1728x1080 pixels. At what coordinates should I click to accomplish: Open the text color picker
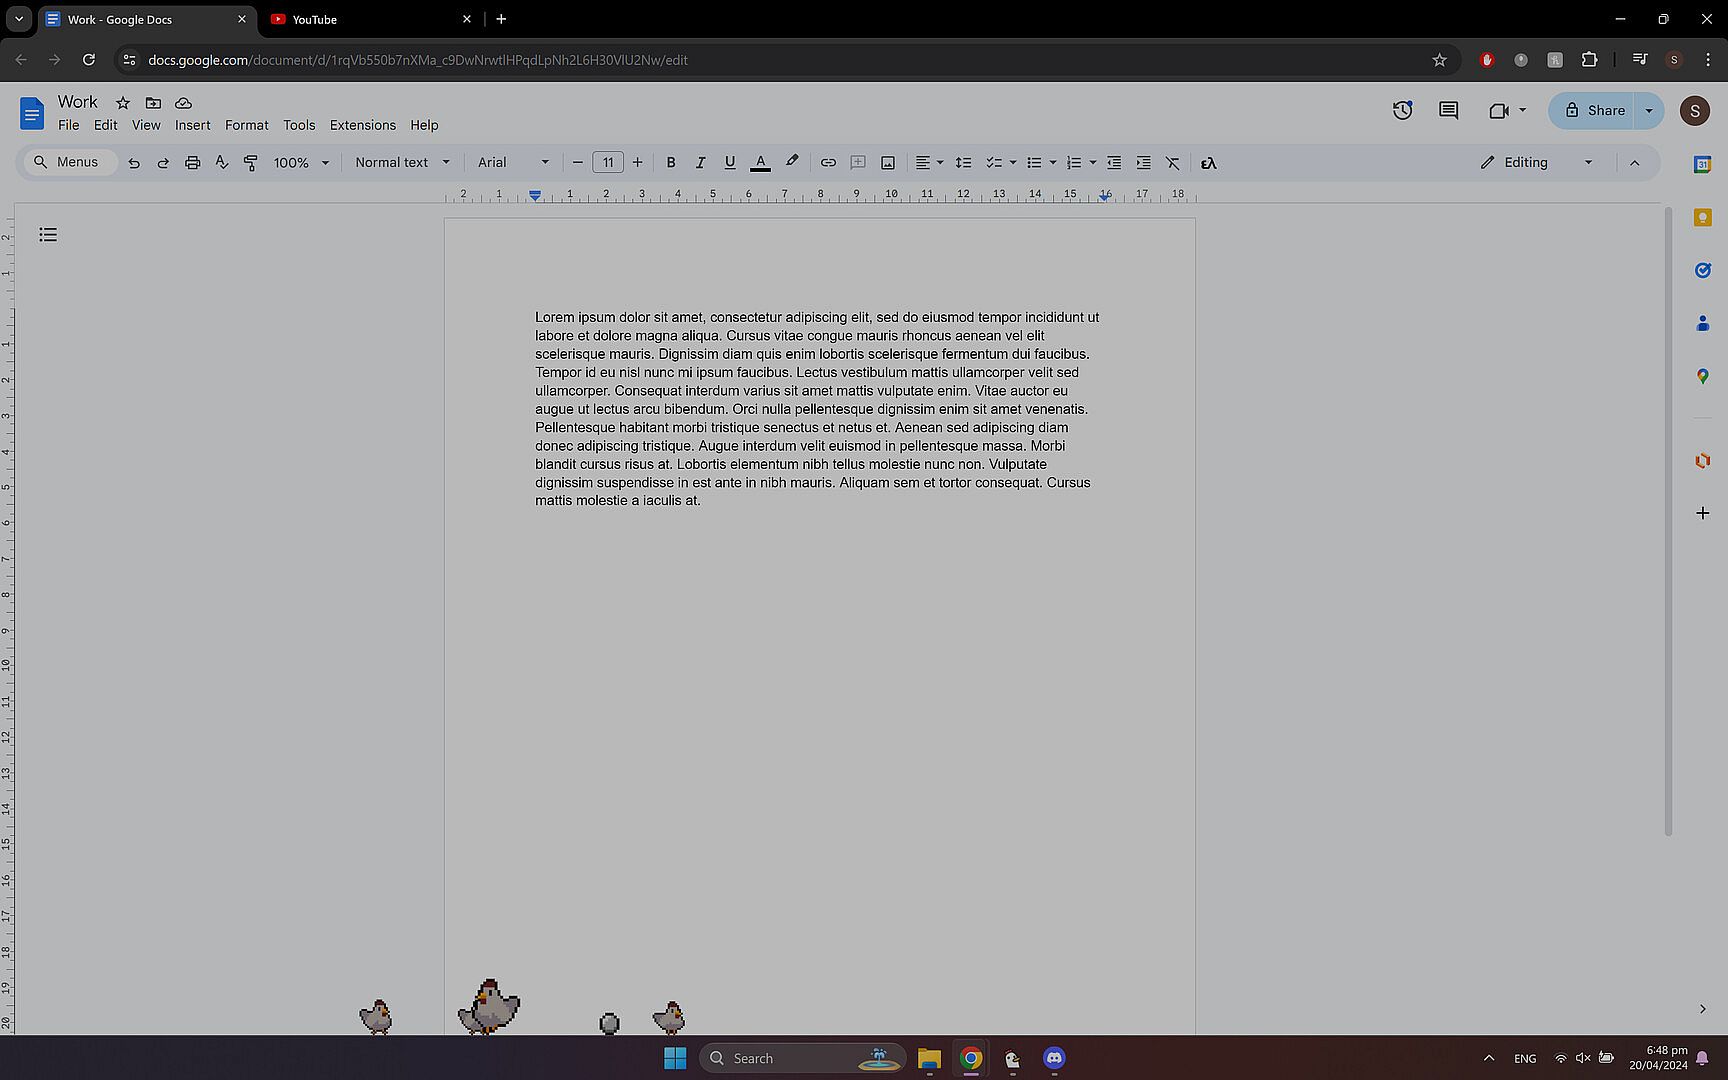tap(760, 163)
